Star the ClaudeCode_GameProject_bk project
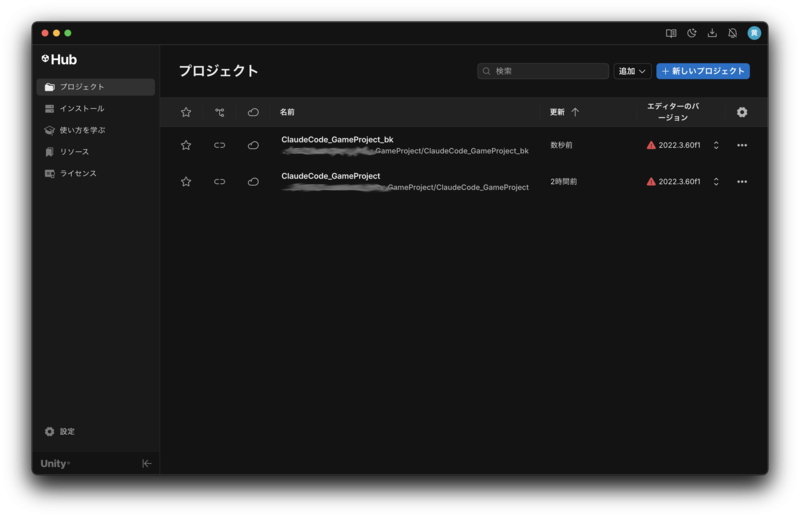 (x=186, y=145)
